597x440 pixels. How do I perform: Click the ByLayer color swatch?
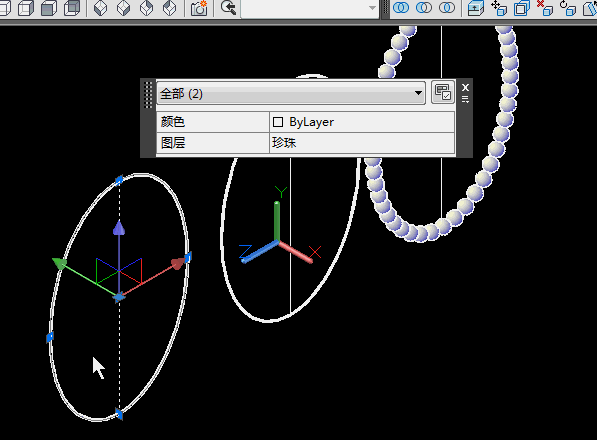278,122
